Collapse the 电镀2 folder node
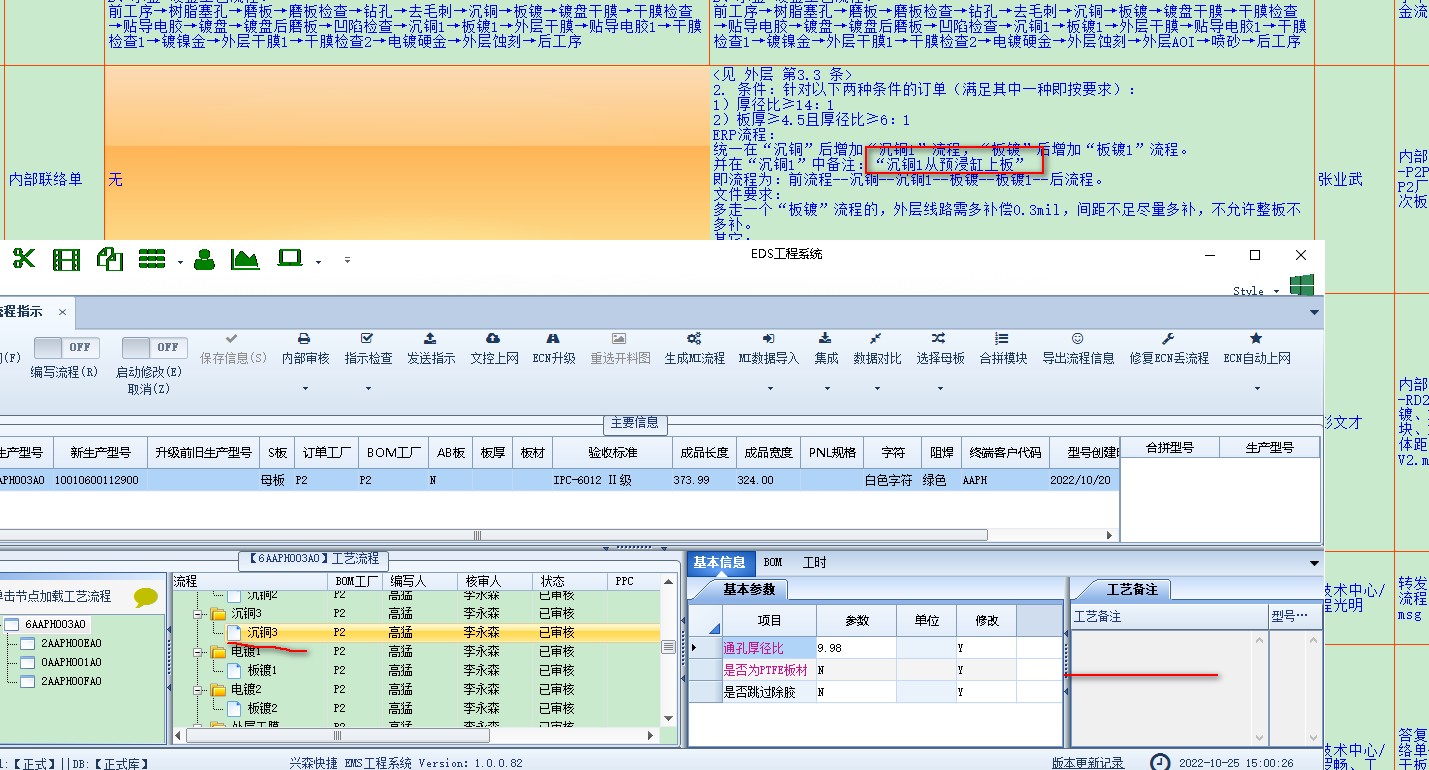This screenshot has height=770, width=1429. click(x=198, y=690)
